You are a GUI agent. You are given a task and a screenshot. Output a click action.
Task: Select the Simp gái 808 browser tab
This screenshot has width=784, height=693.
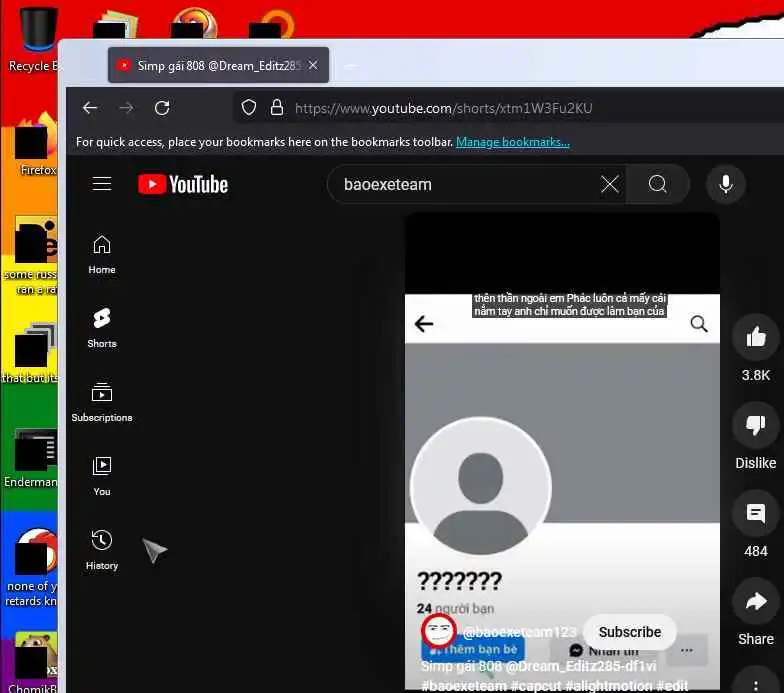coord(218,66)
